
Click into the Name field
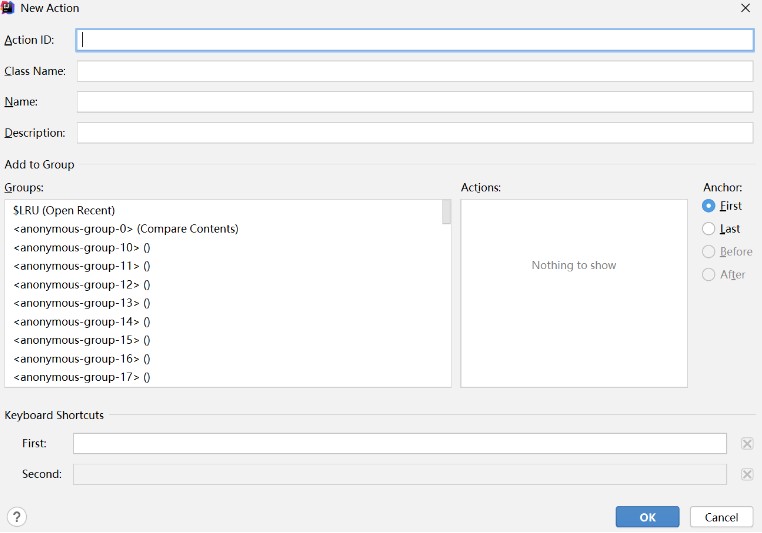tap(415, 102)
